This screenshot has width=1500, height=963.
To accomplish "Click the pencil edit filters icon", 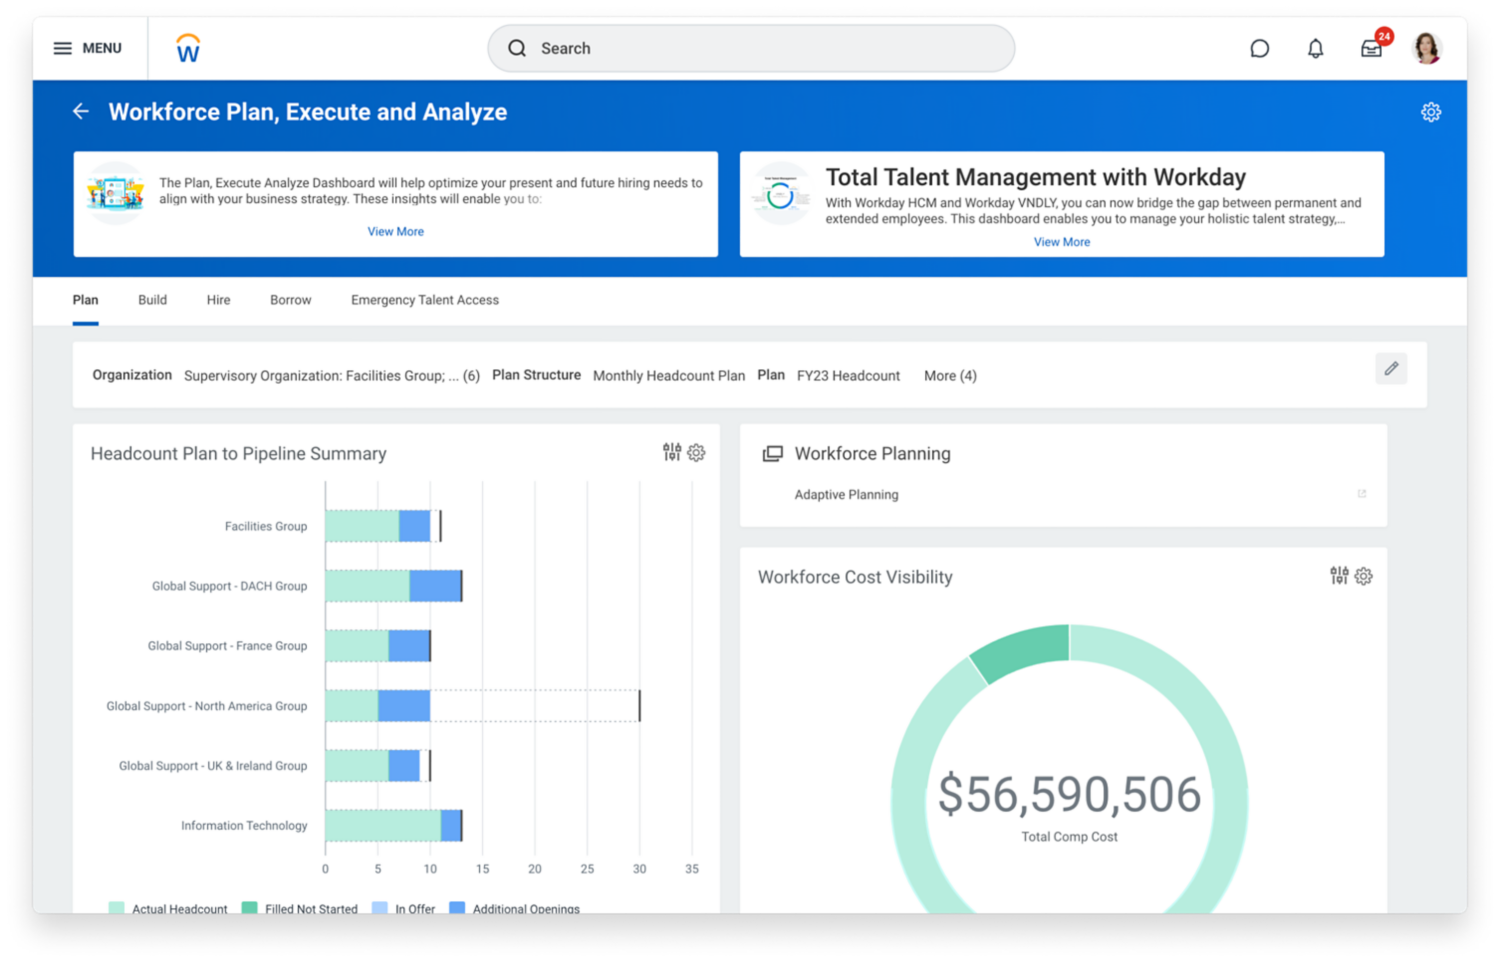I will (x=1390, y=369).
